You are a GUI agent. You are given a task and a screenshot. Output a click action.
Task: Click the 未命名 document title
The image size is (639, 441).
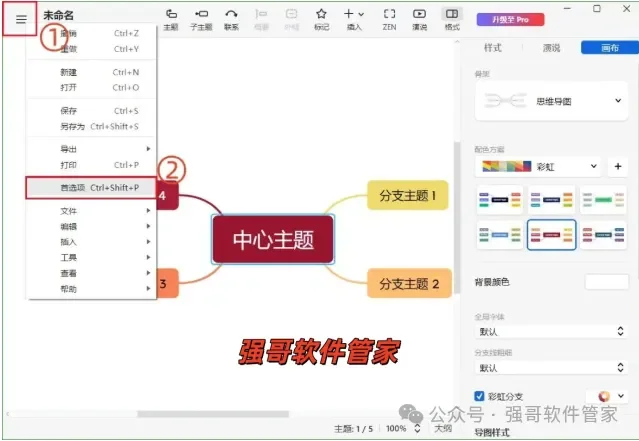pyautogui.click(x=59, y=15)
